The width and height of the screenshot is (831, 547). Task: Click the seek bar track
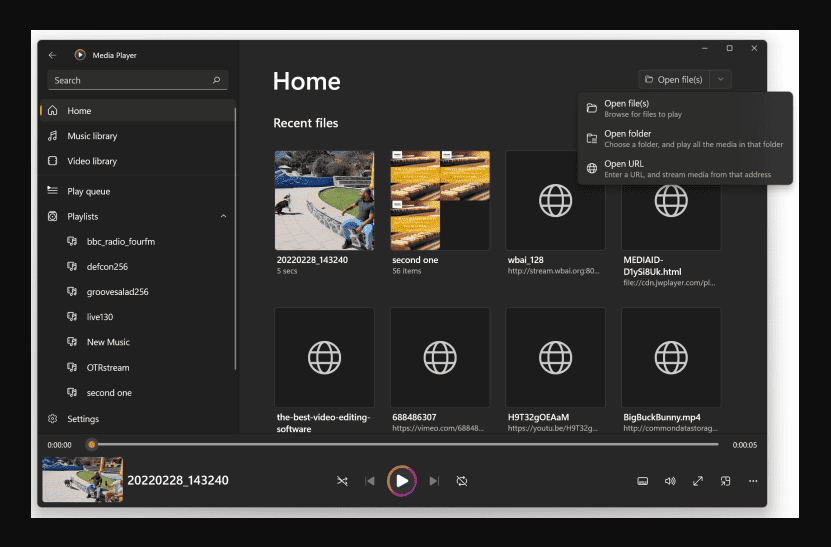405,445
